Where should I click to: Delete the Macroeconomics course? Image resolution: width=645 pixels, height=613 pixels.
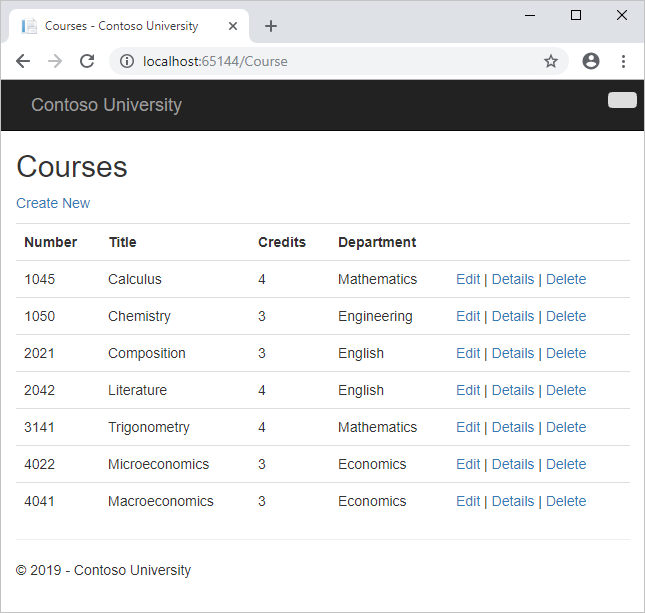pos(566,501)
